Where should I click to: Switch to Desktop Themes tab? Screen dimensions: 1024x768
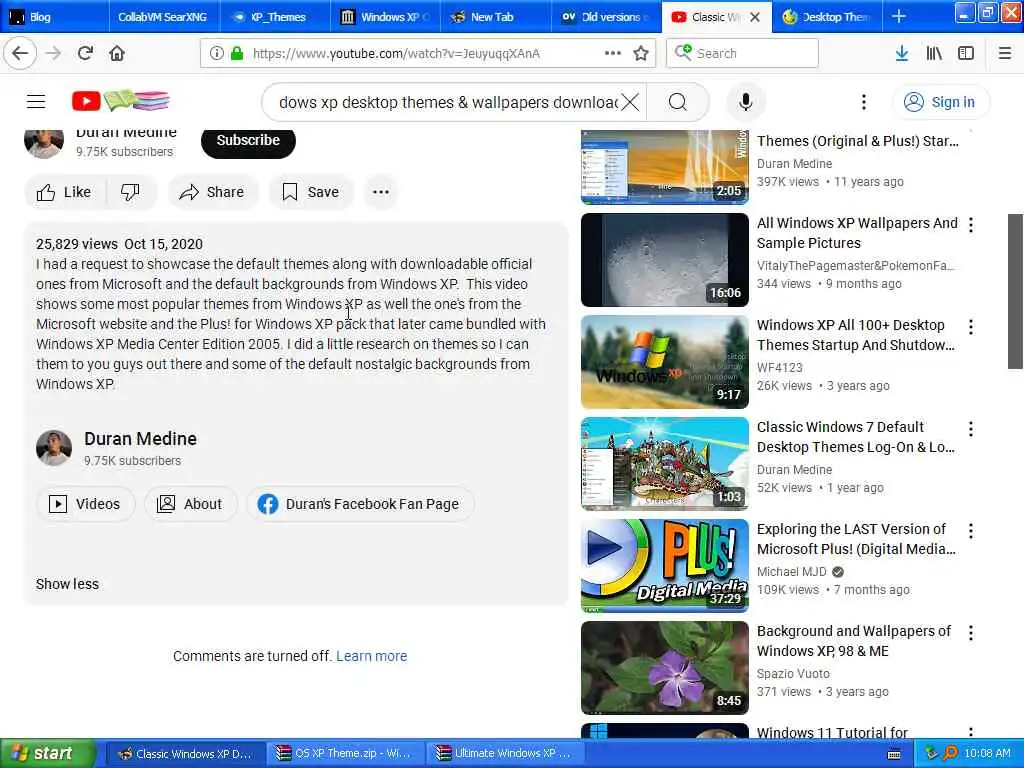pyautogui.click(x=827, y=17)
